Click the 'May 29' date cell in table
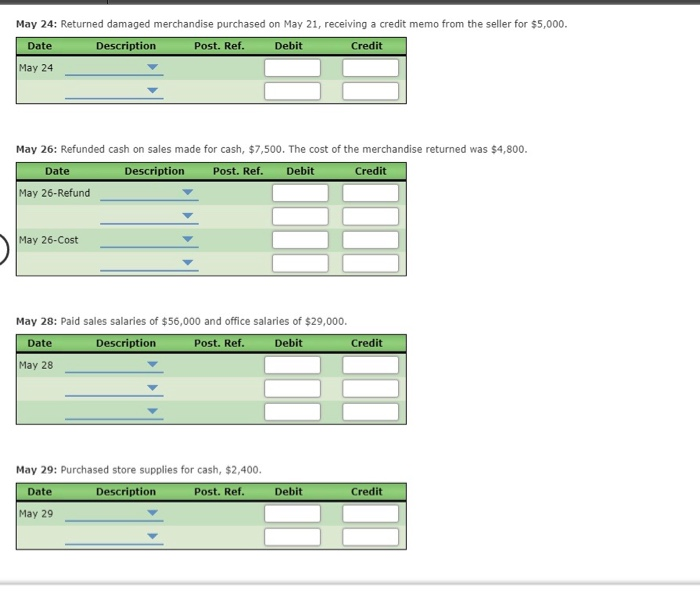This screenshot has width=700, height=598. pos(36,514)
